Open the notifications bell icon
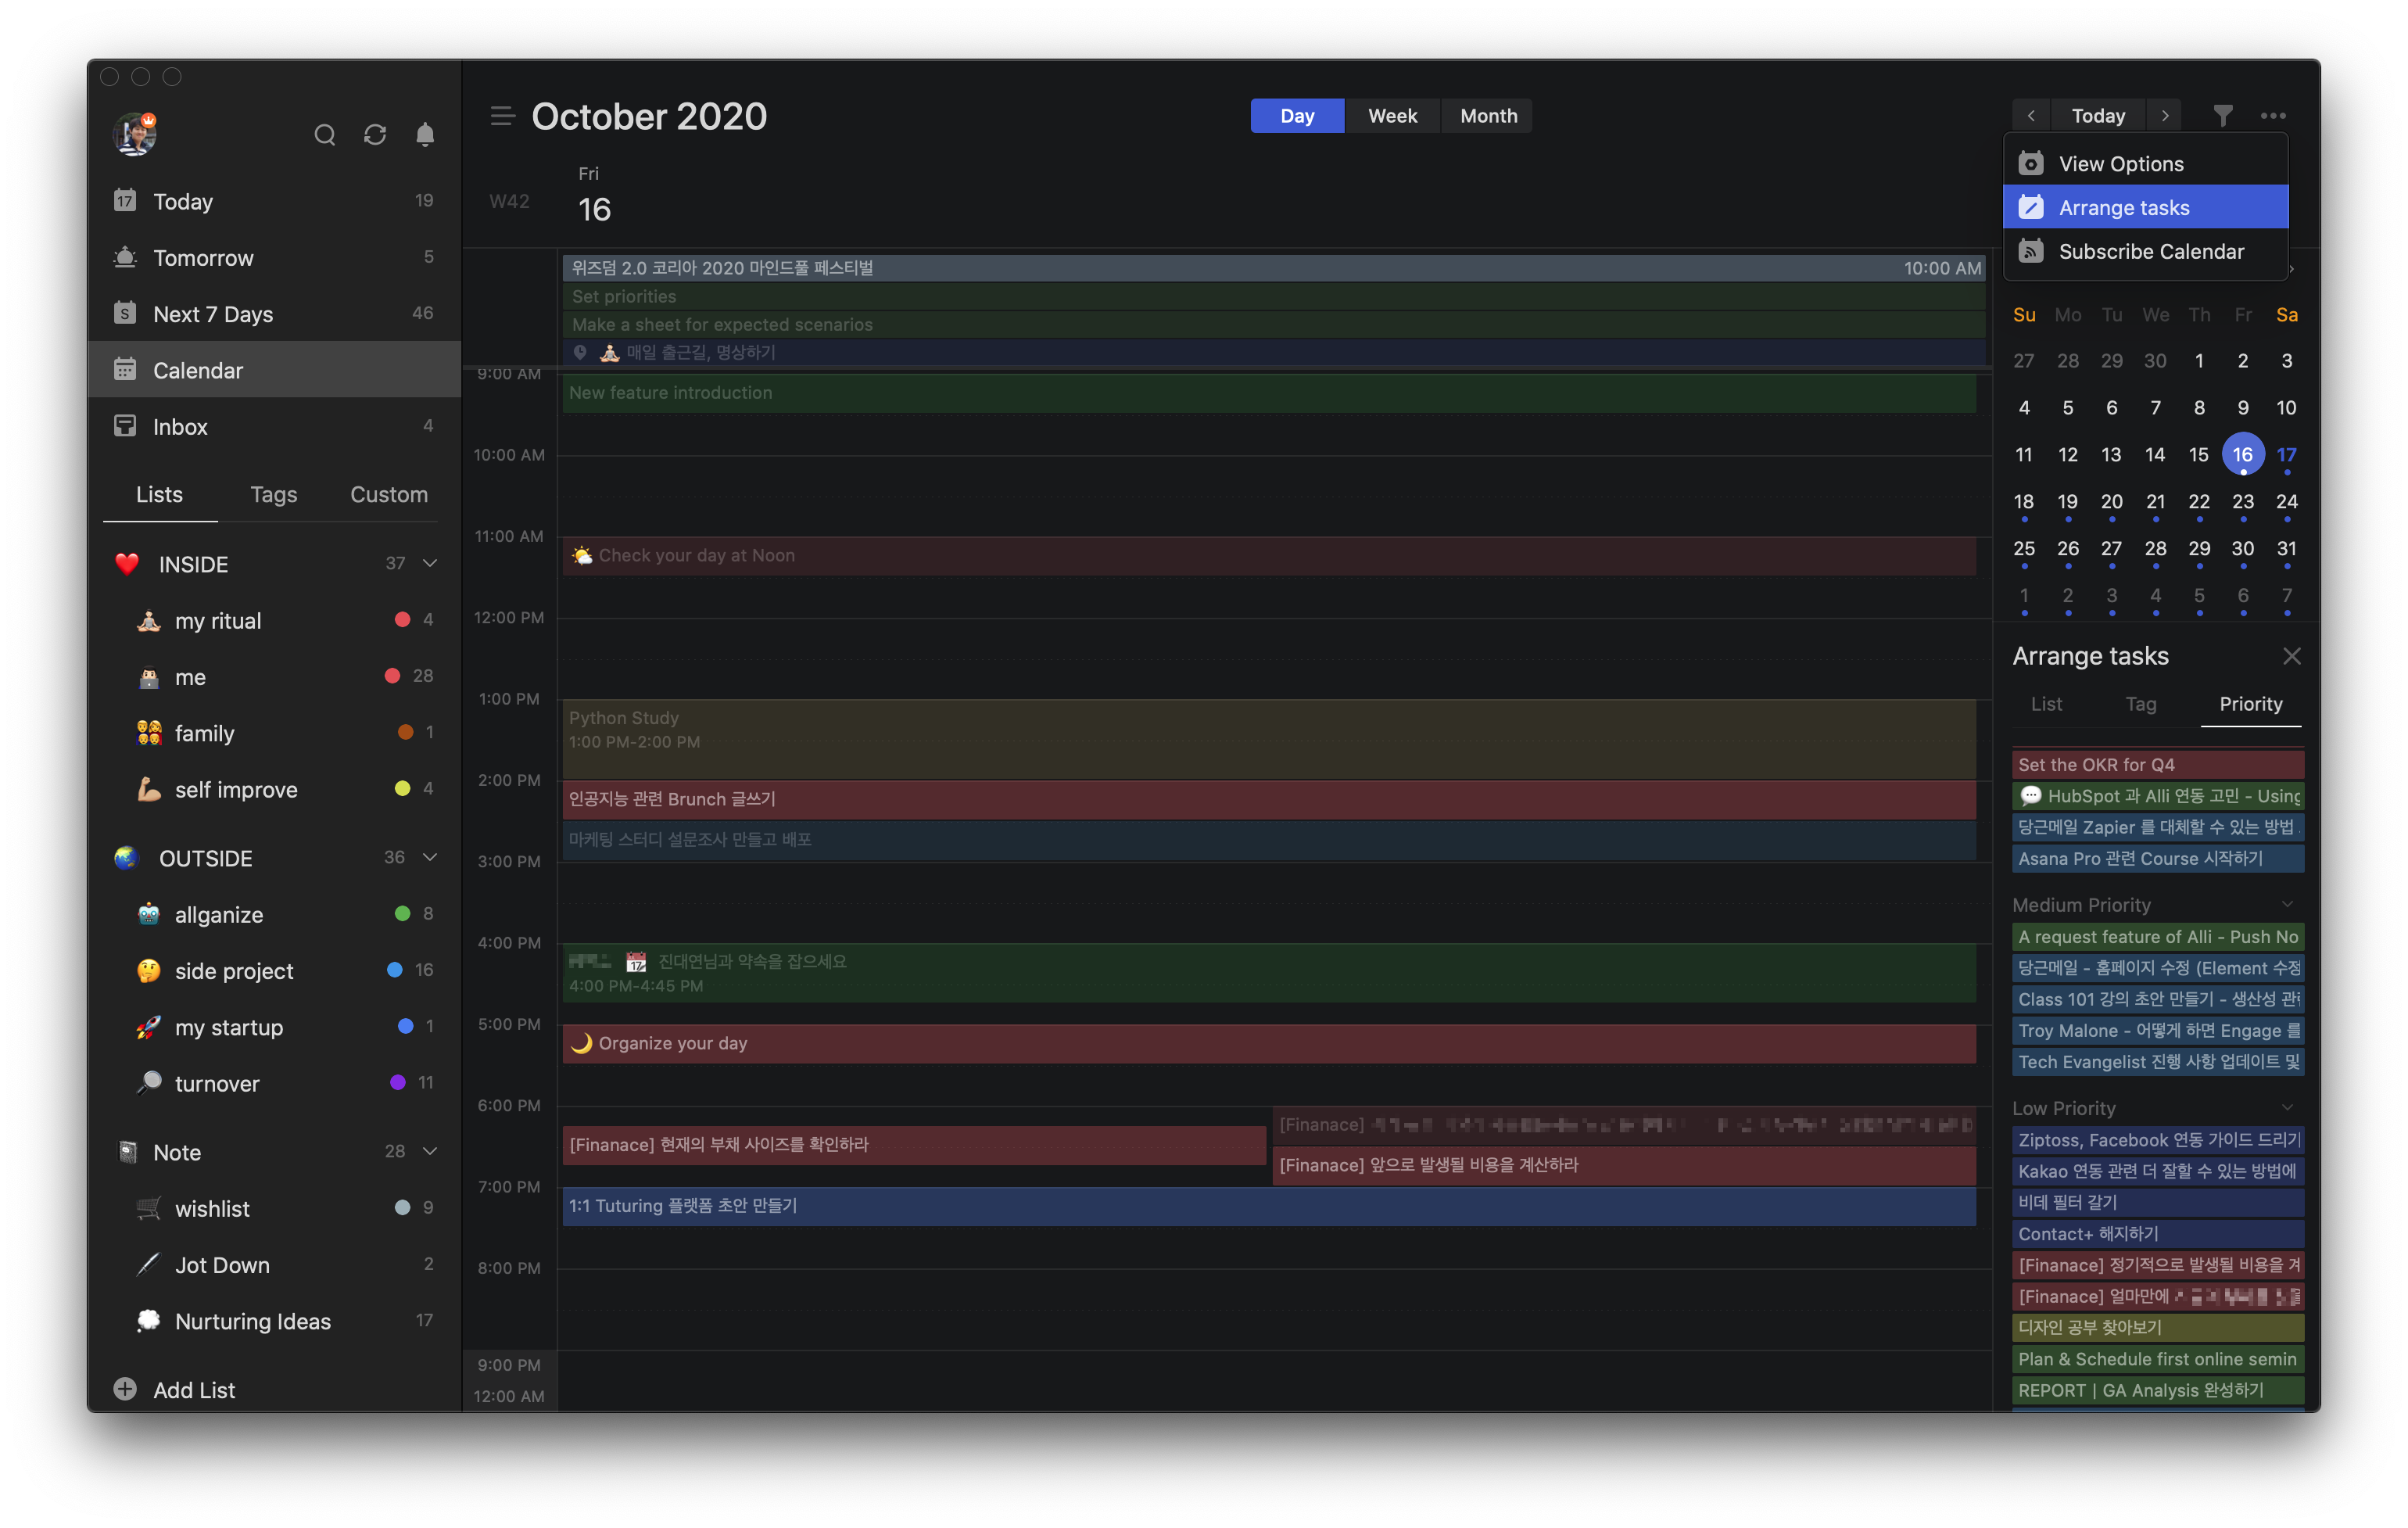This screenshot has width=2408, height=1528. coord(425,134)
